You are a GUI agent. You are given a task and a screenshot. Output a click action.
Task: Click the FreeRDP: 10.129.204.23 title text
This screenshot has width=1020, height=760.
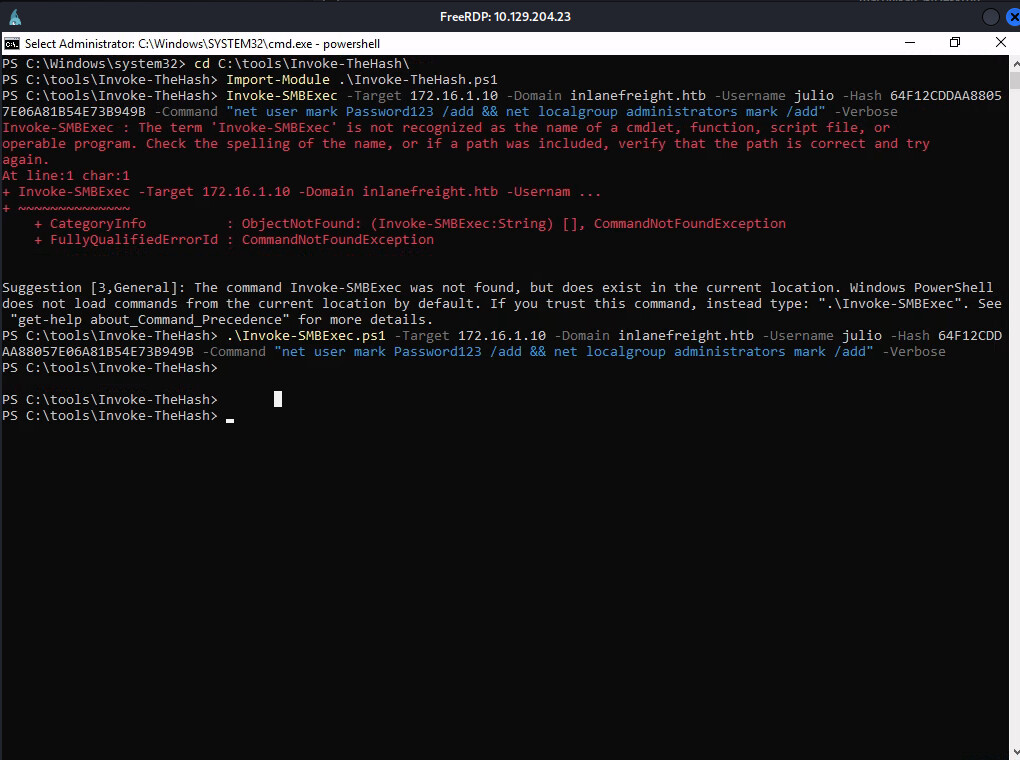pos(505,17)
